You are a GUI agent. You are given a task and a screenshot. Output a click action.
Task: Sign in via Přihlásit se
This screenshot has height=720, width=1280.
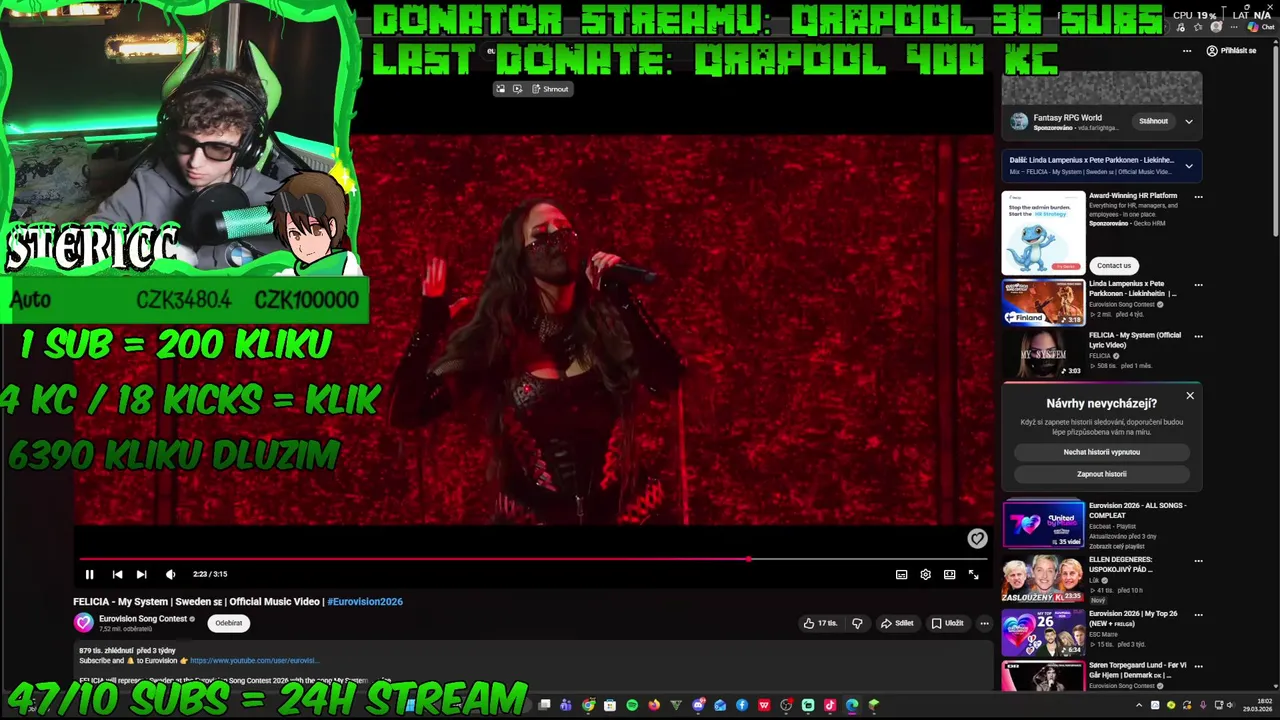tap(1231, 50)
